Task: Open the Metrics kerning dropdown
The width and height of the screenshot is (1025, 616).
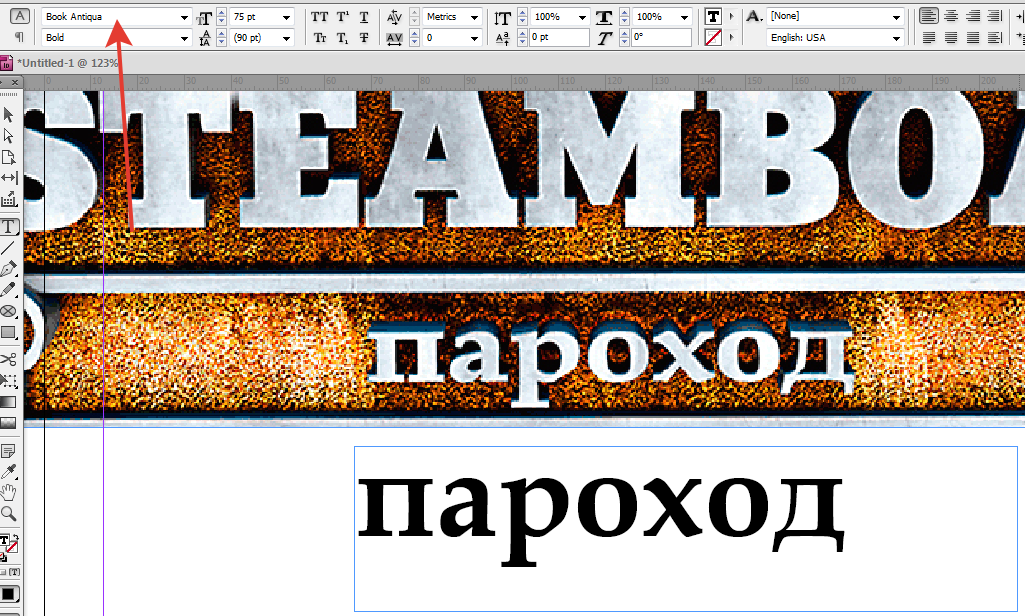Action: (474, 18)
